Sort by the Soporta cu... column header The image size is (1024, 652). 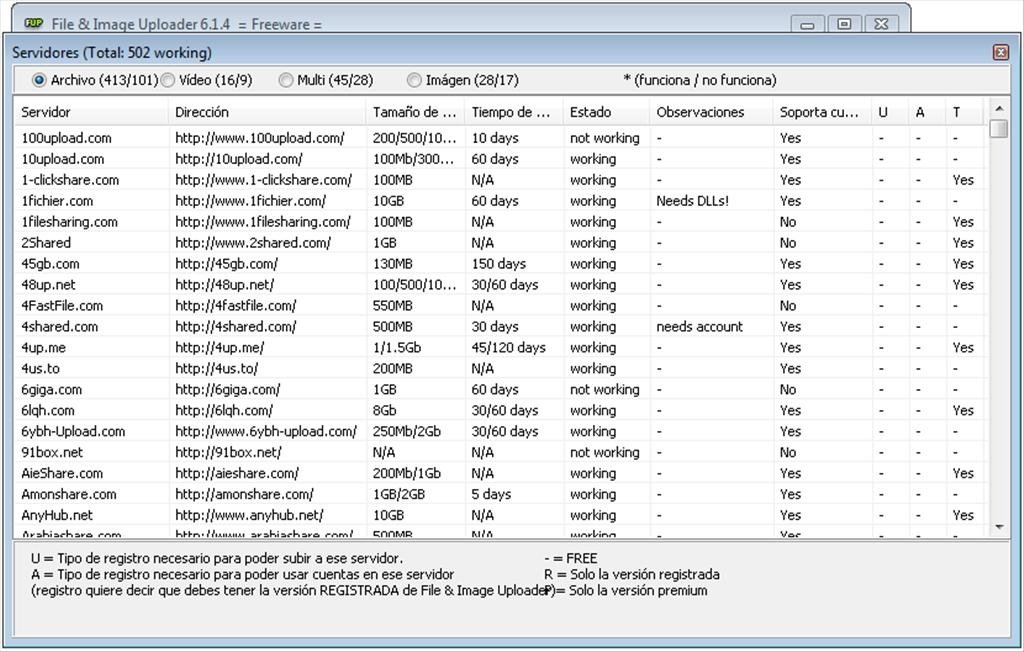[x=823, y=112]
